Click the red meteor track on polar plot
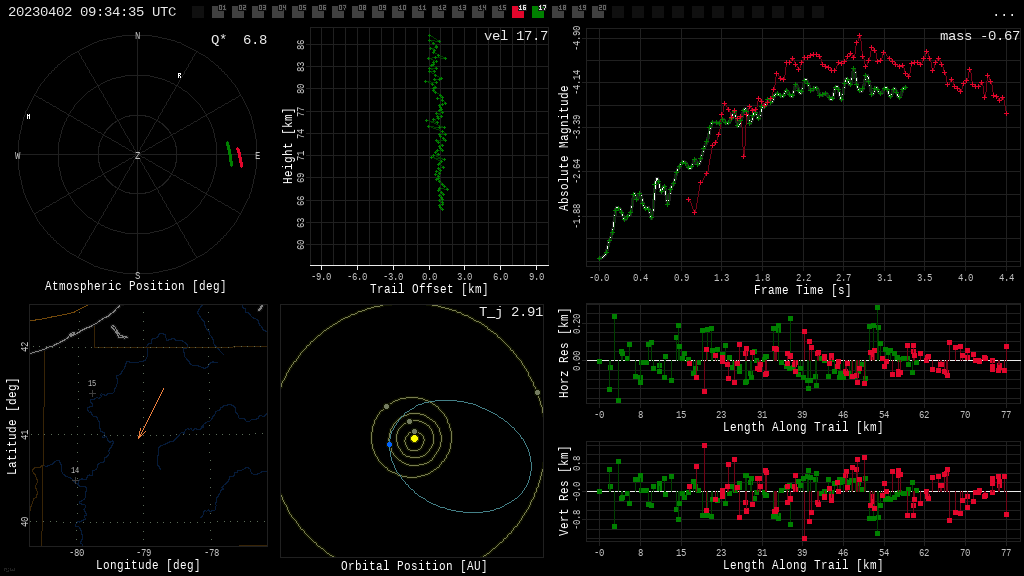 coord(240,157)
